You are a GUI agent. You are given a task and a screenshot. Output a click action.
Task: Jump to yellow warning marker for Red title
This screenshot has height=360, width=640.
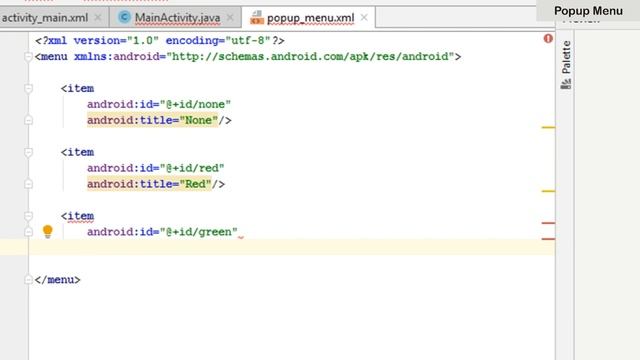click(x=548, y=191)
